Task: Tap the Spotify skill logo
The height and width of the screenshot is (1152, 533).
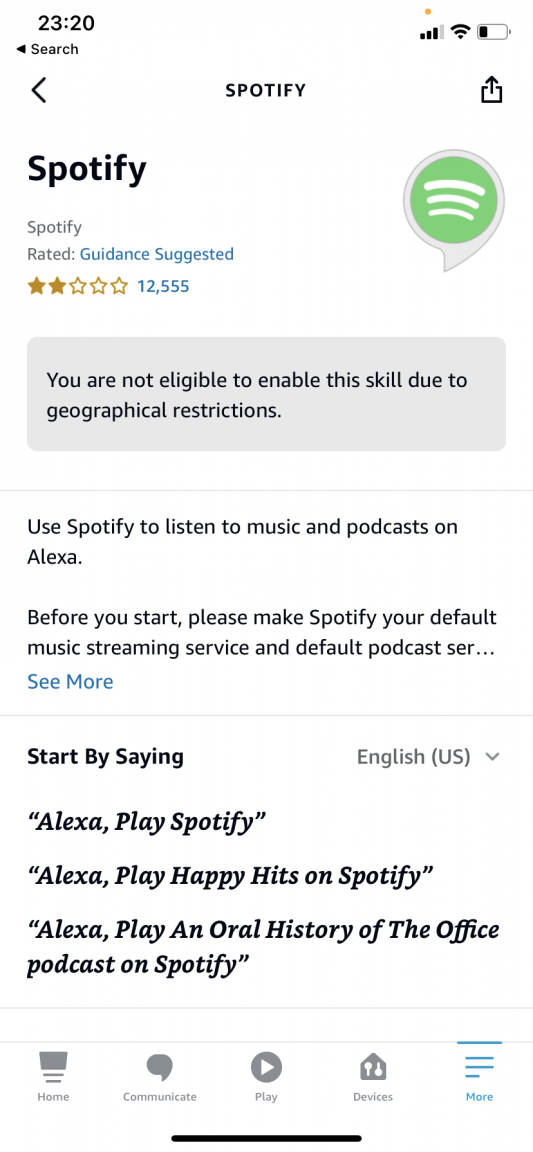Action: click(454, 209)
